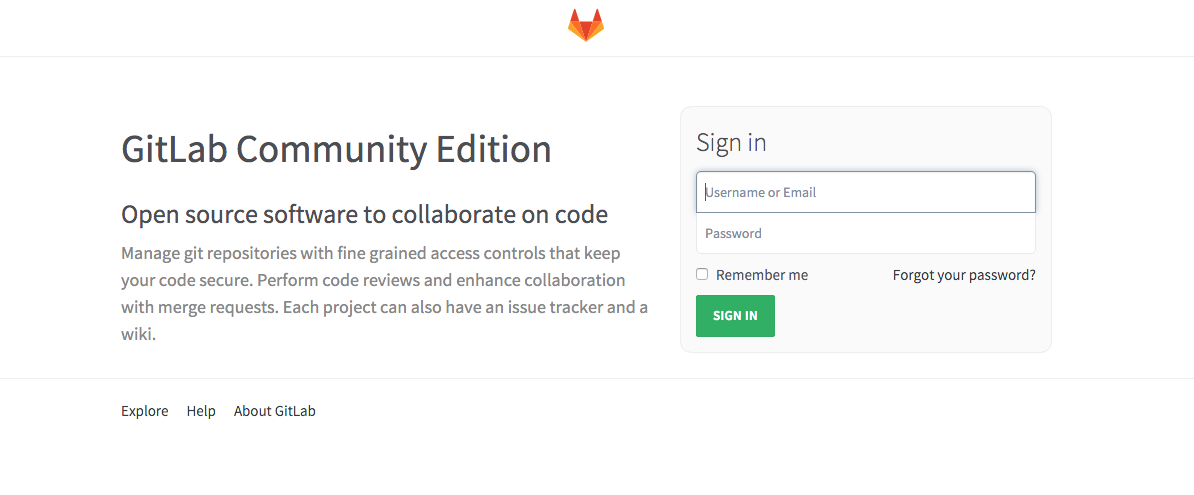Screen dimensions: 1194x495
Task: Open the 'Forgot your password?' link
Action: coord(964,275)
